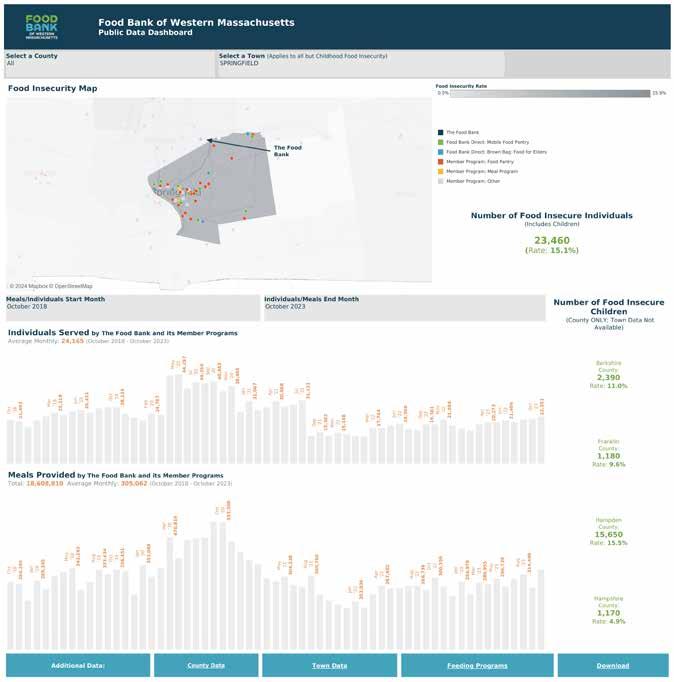Click the Food Bank of Western Massachusetts logo

click(x=41, y=27)
